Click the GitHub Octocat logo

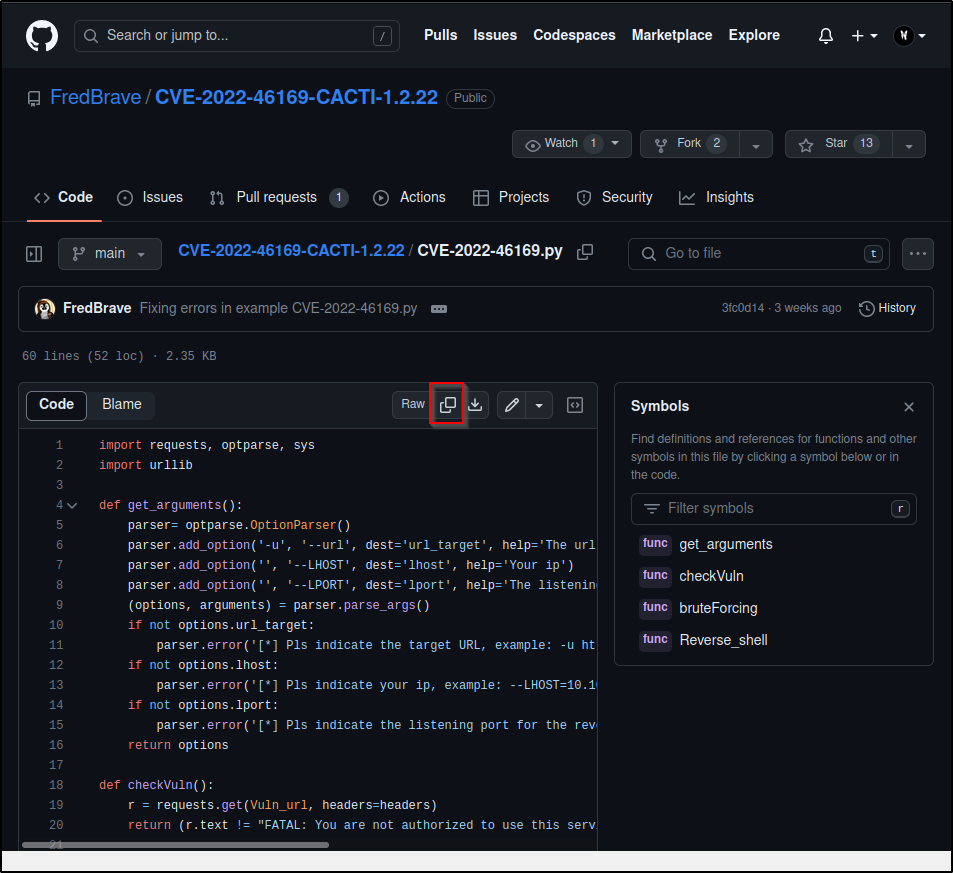point(42,36)
